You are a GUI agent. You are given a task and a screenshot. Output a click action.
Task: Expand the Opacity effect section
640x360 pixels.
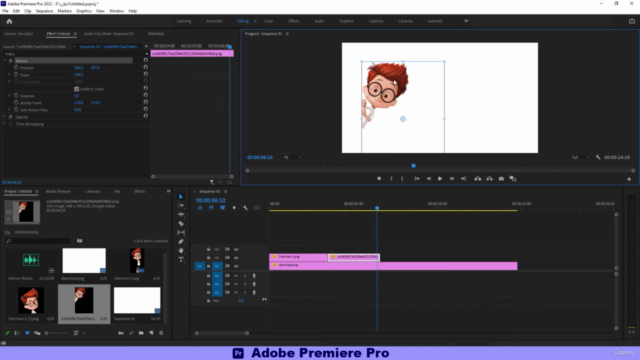5,117
